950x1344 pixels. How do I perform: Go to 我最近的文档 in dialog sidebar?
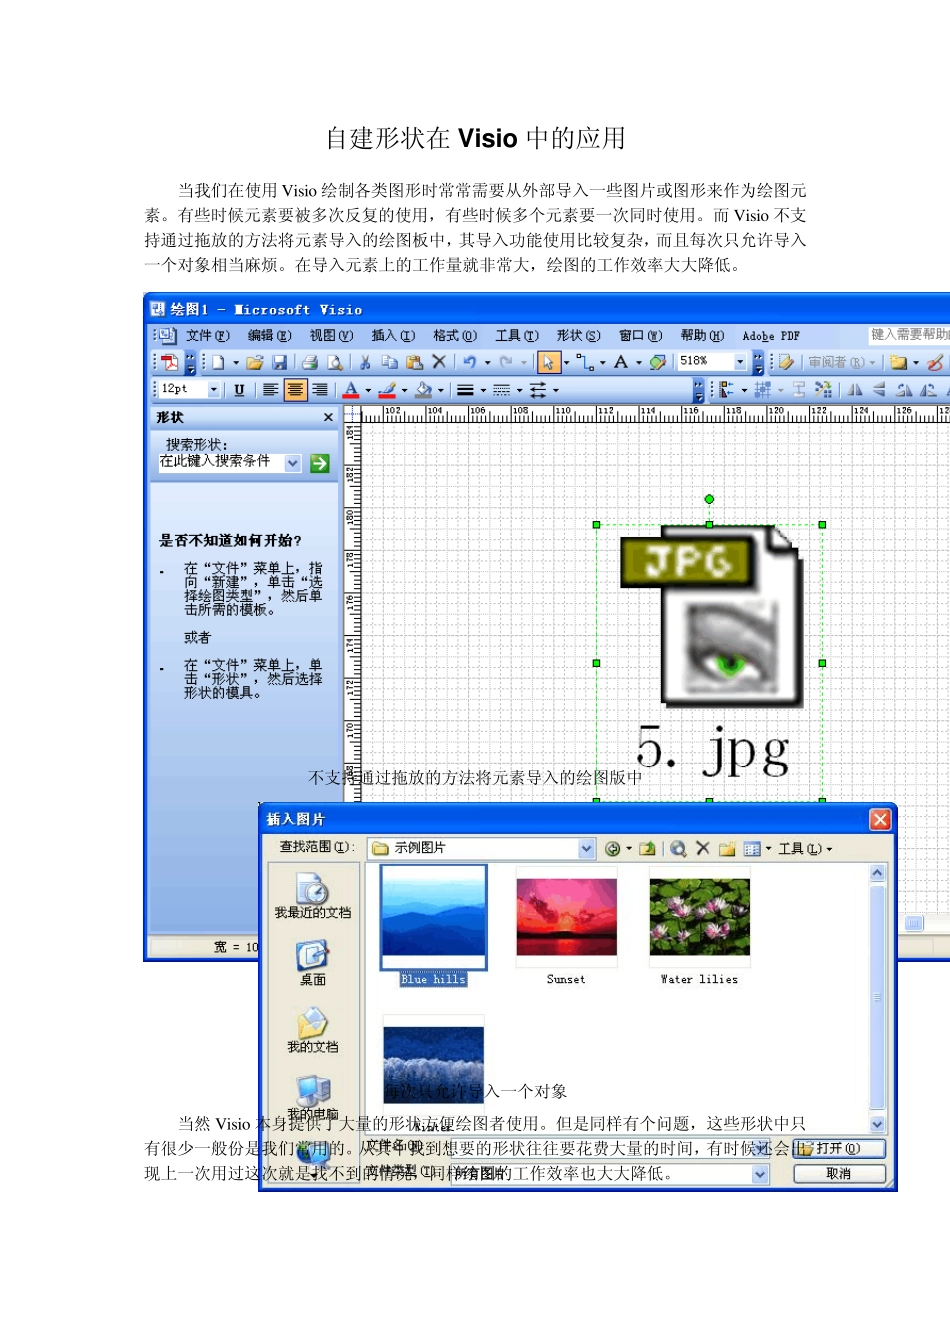tap(313, 896)
